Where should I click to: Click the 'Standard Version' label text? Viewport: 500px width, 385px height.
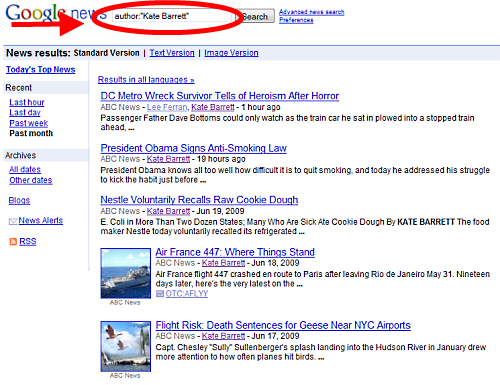tap(106, 53)
